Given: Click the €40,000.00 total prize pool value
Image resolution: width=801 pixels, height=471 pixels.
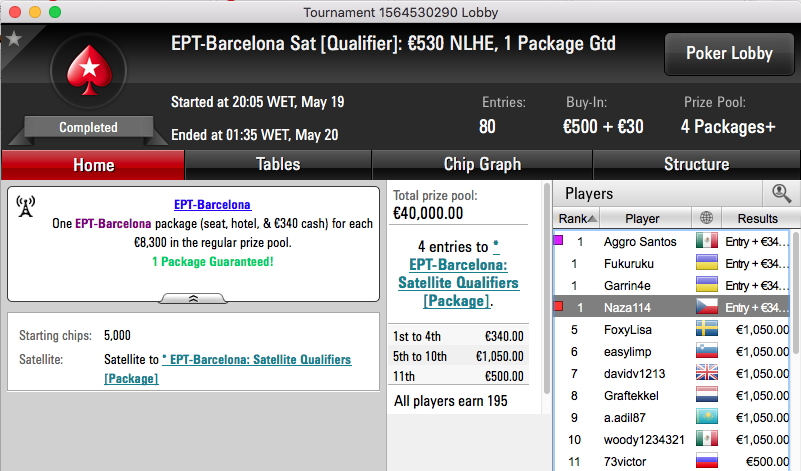Looking at the screenshot, I should (x=428, y=213).
